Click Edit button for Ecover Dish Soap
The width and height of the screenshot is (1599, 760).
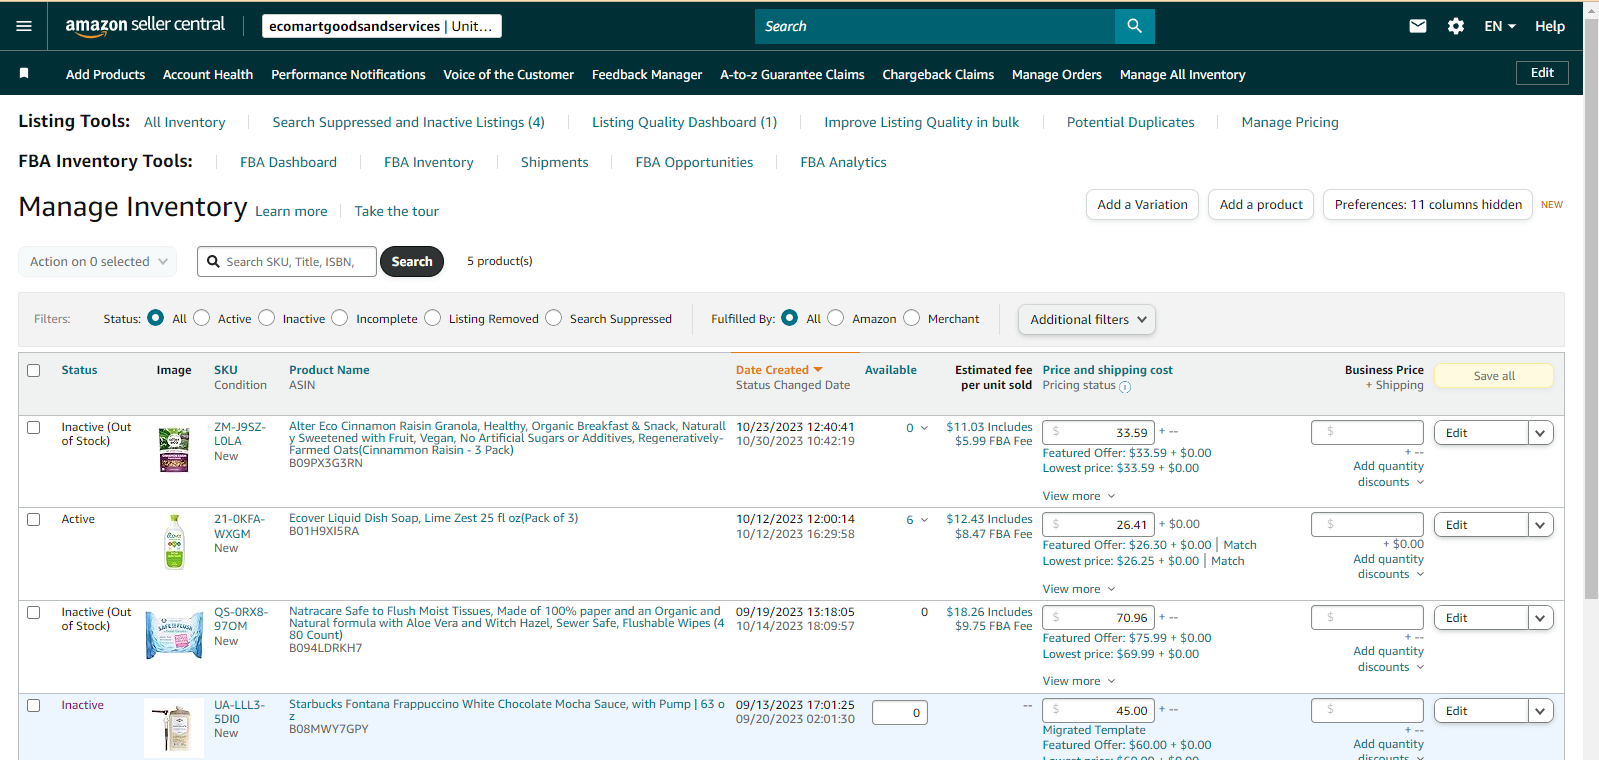click(1481, 525)
